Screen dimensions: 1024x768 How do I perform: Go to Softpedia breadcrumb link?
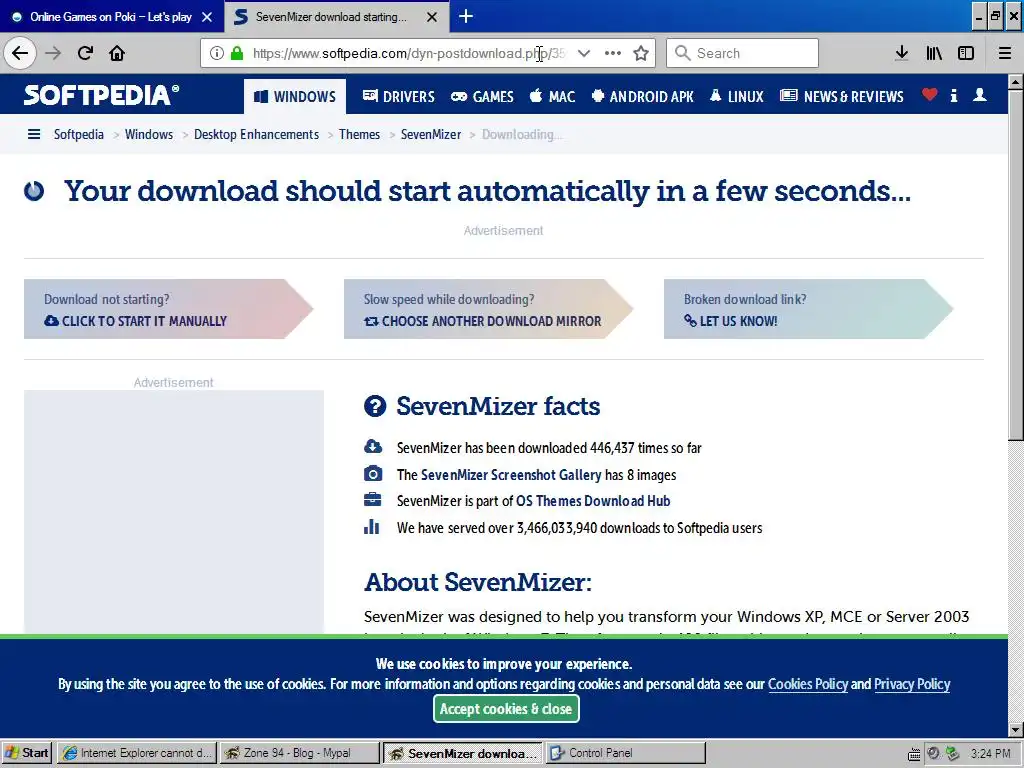[x=78, y=135]
